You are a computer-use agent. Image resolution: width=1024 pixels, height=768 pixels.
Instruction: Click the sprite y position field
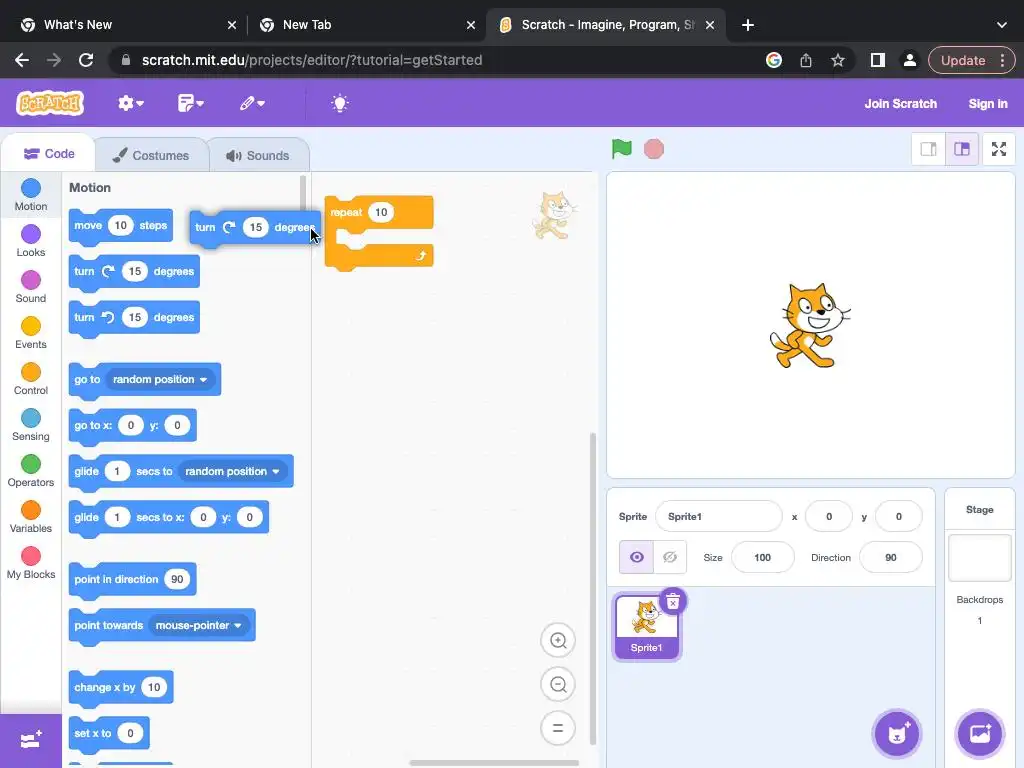pyautogui.click(x=899, y=517)
